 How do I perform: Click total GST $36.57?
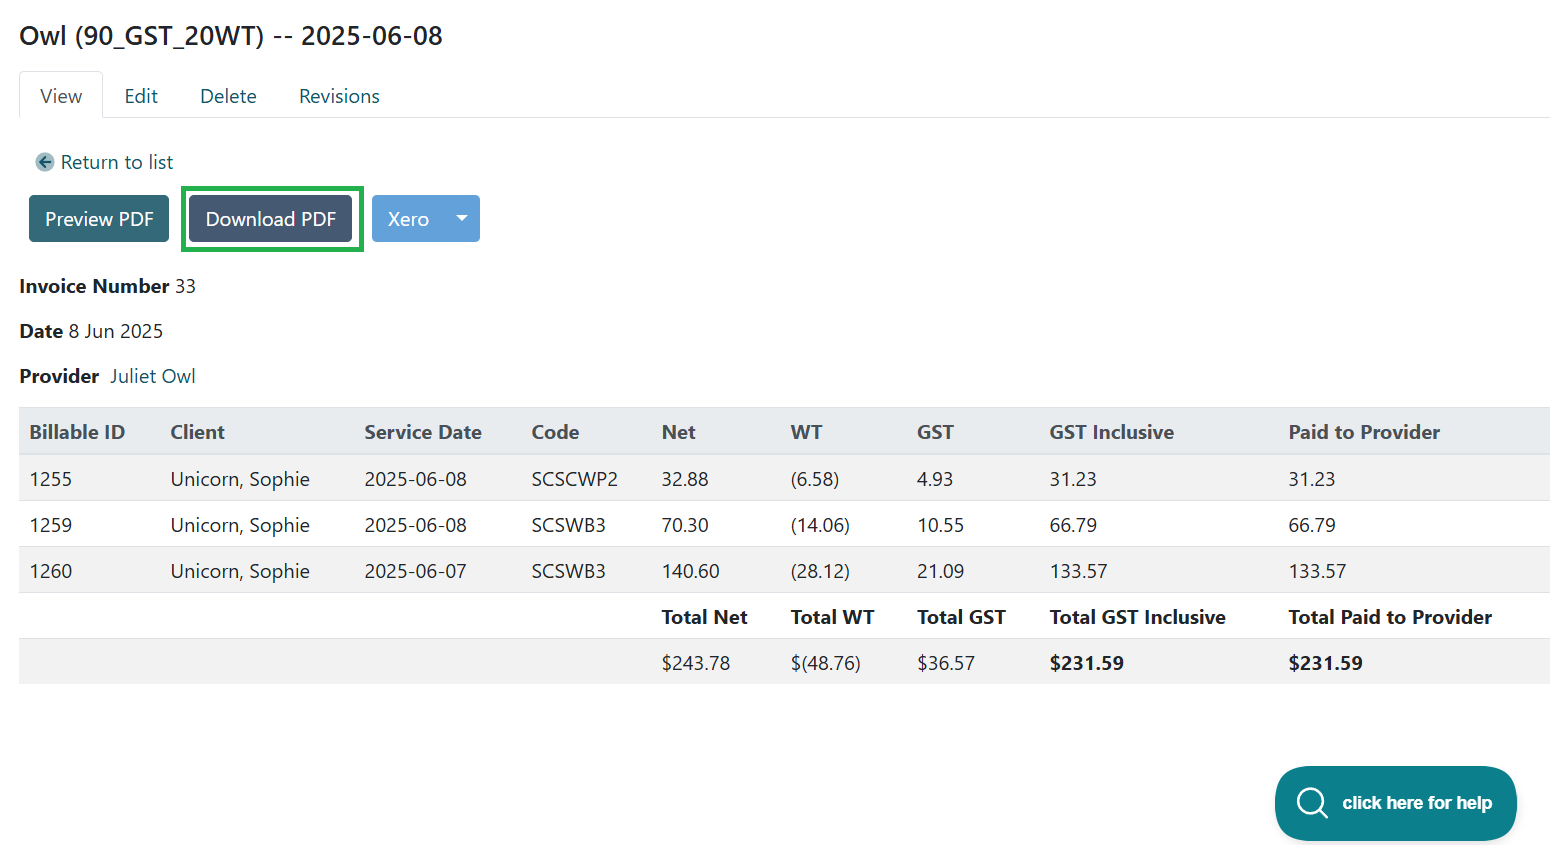coord(946,663)
